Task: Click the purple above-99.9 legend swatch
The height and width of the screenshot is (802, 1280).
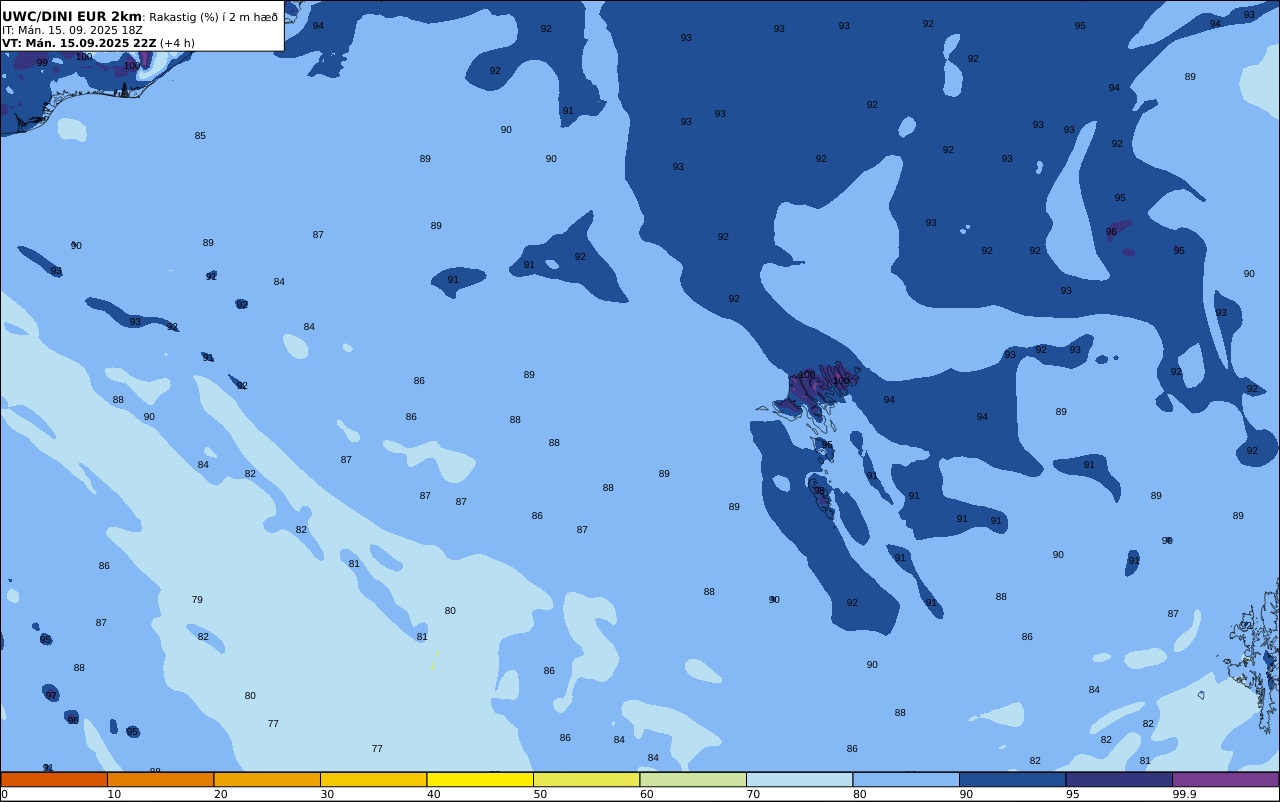Action: pyautogui.click(x=1225, y=779)
